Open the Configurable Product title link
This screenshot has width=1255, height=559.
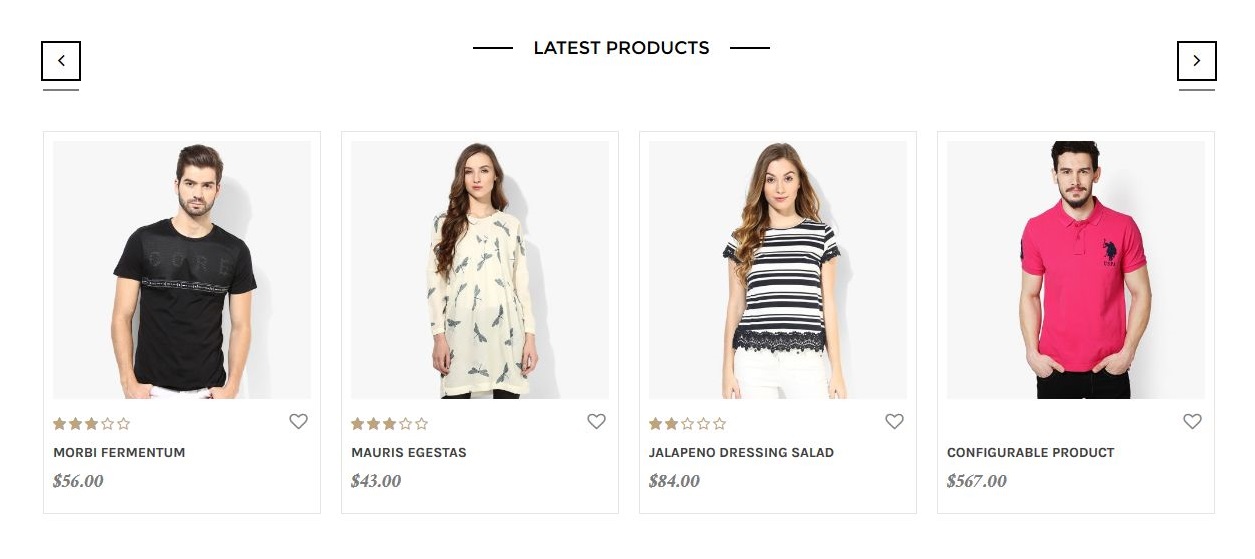pyautogui.click(x=1030, y=453)
